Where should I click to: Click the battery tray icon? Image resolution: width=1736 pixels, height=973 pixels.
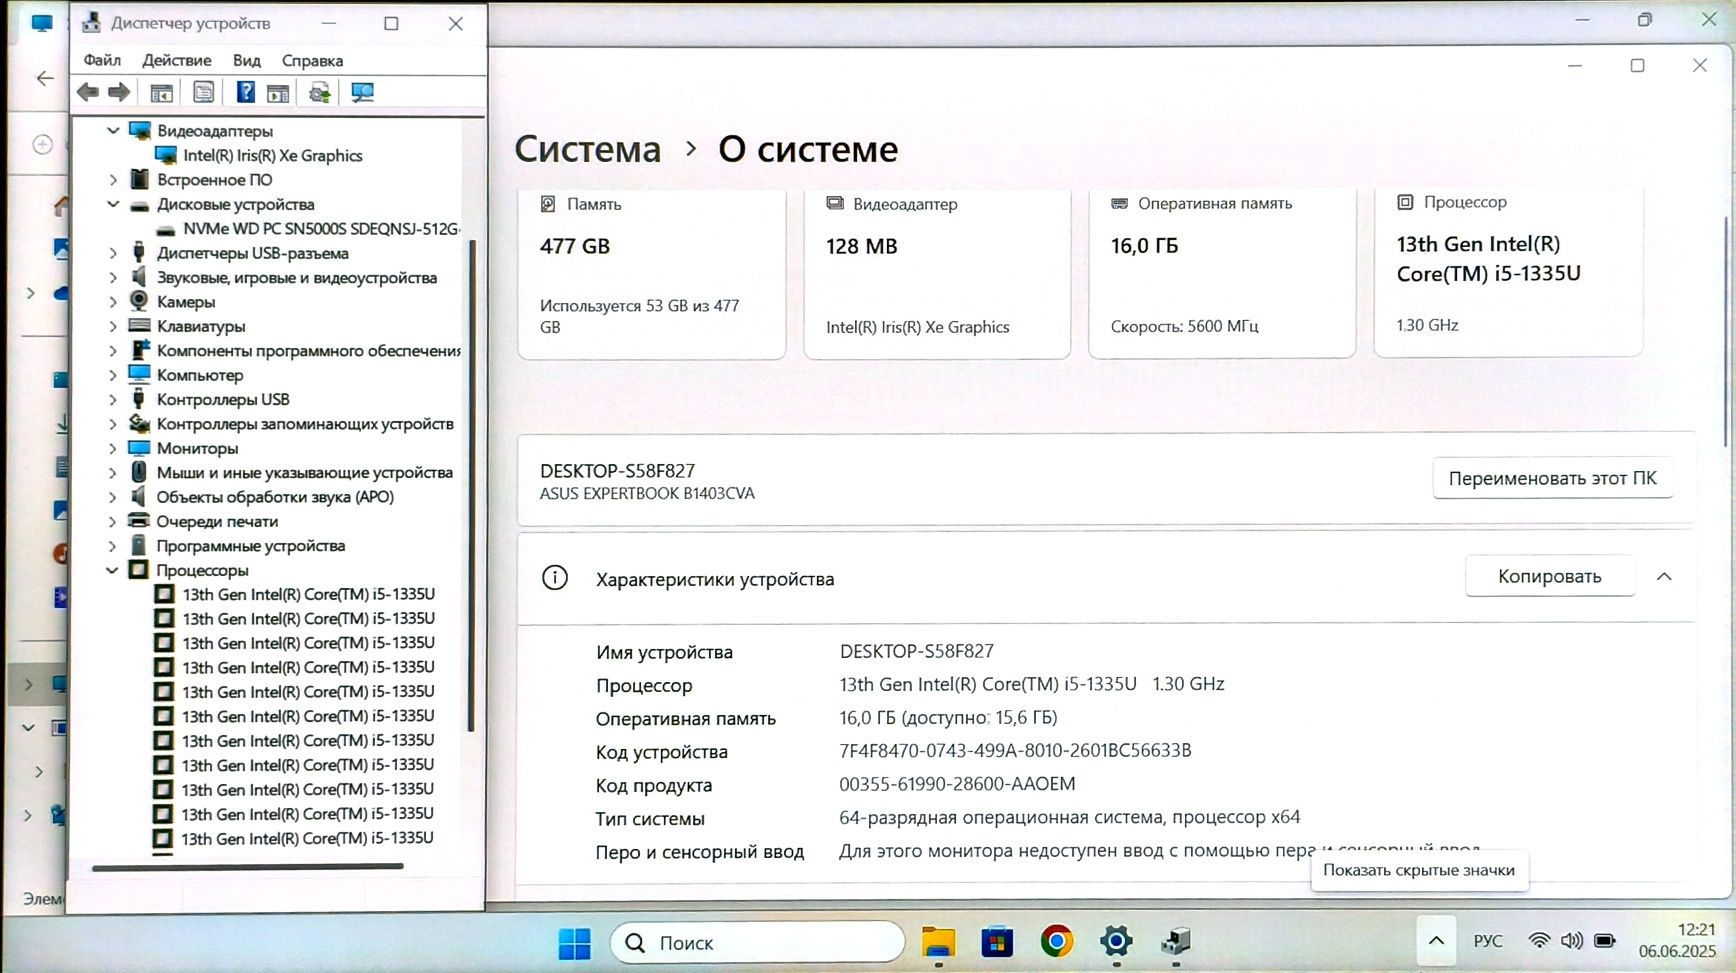[1605, 941]
